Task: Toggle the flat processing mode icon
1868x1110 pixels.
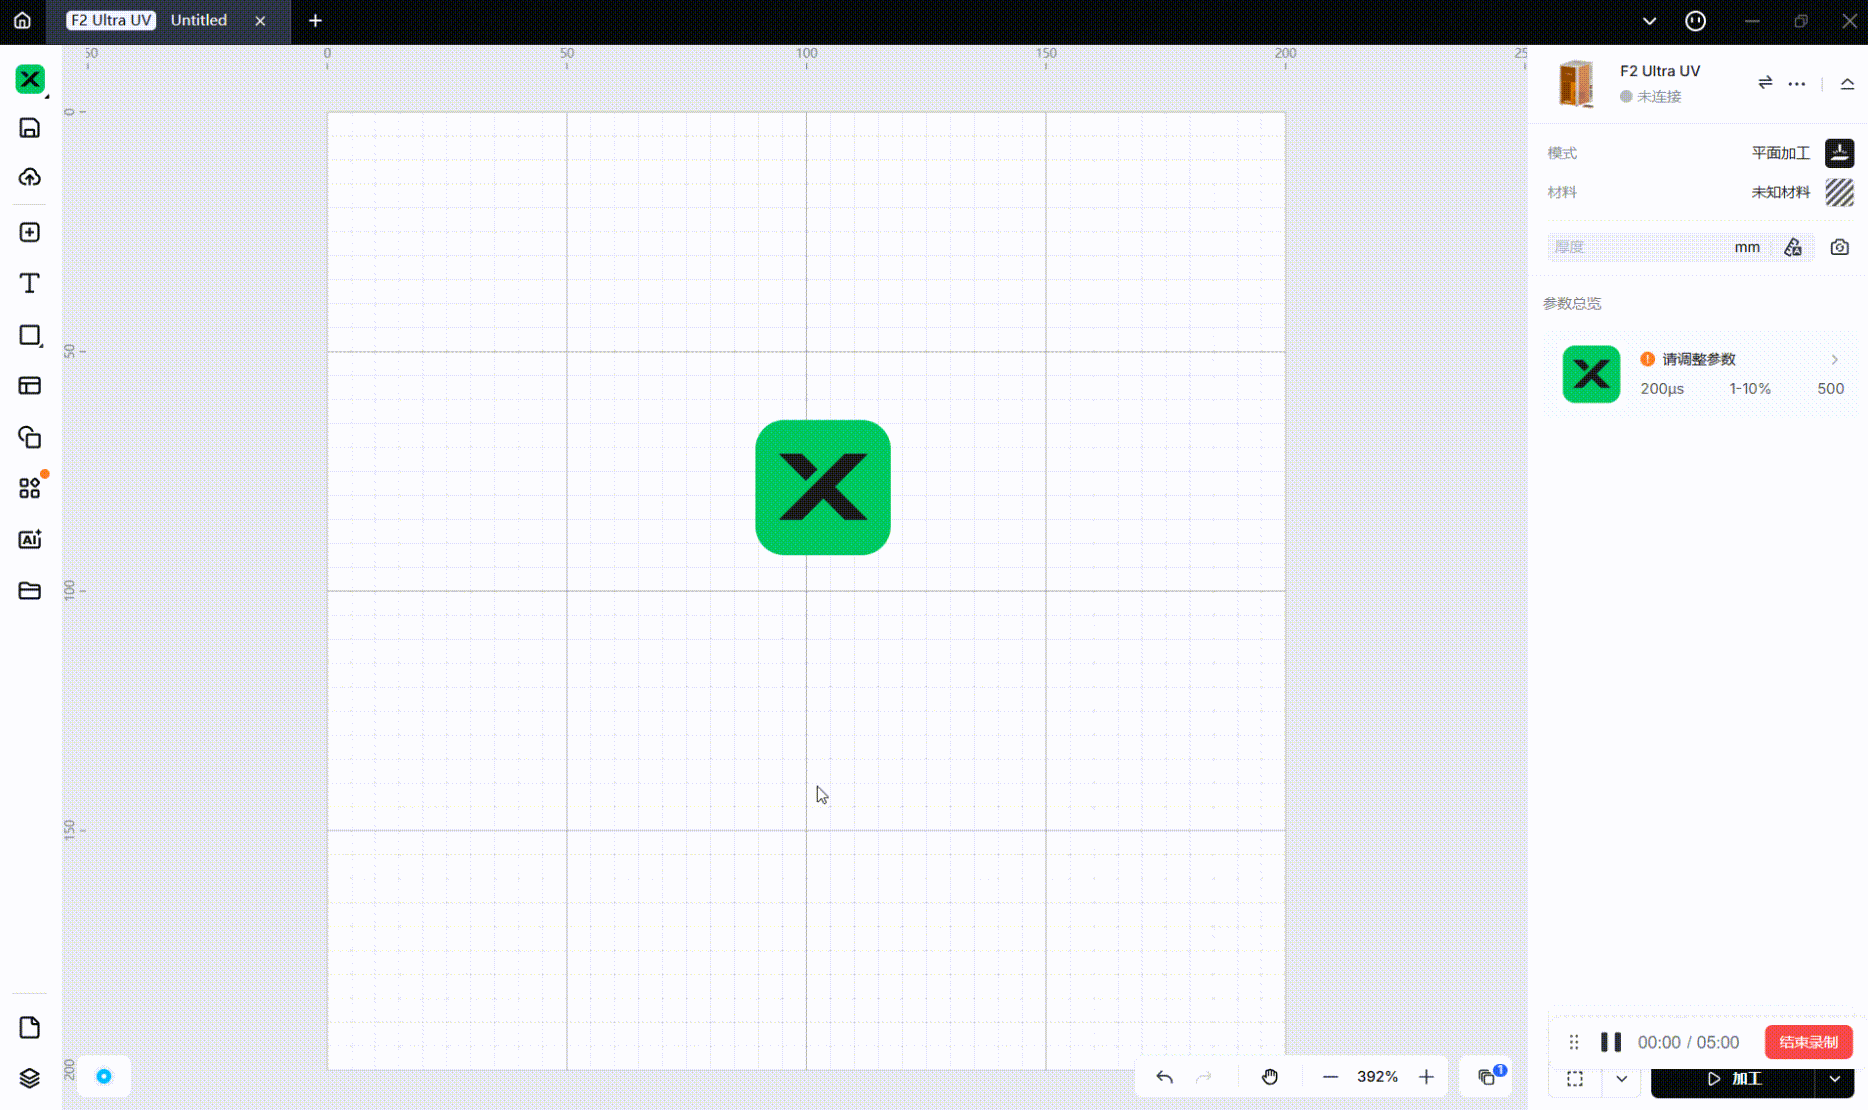Action: pos(1839,153)
